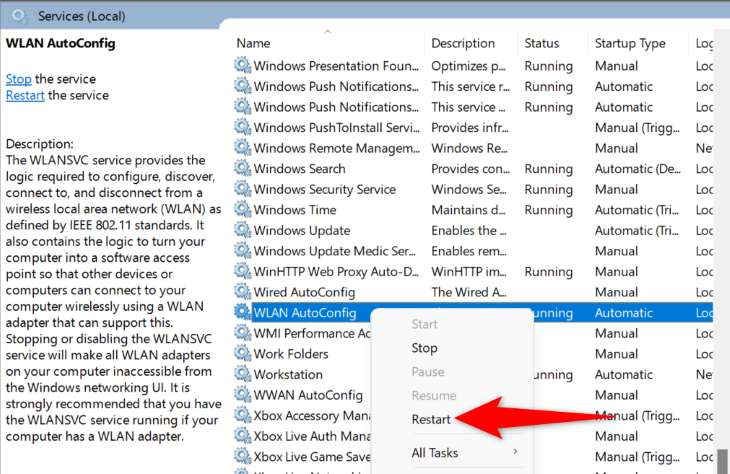Select the Work Folders service name
Viewport: 730px width, 474px height.
(x=291, y=353)
